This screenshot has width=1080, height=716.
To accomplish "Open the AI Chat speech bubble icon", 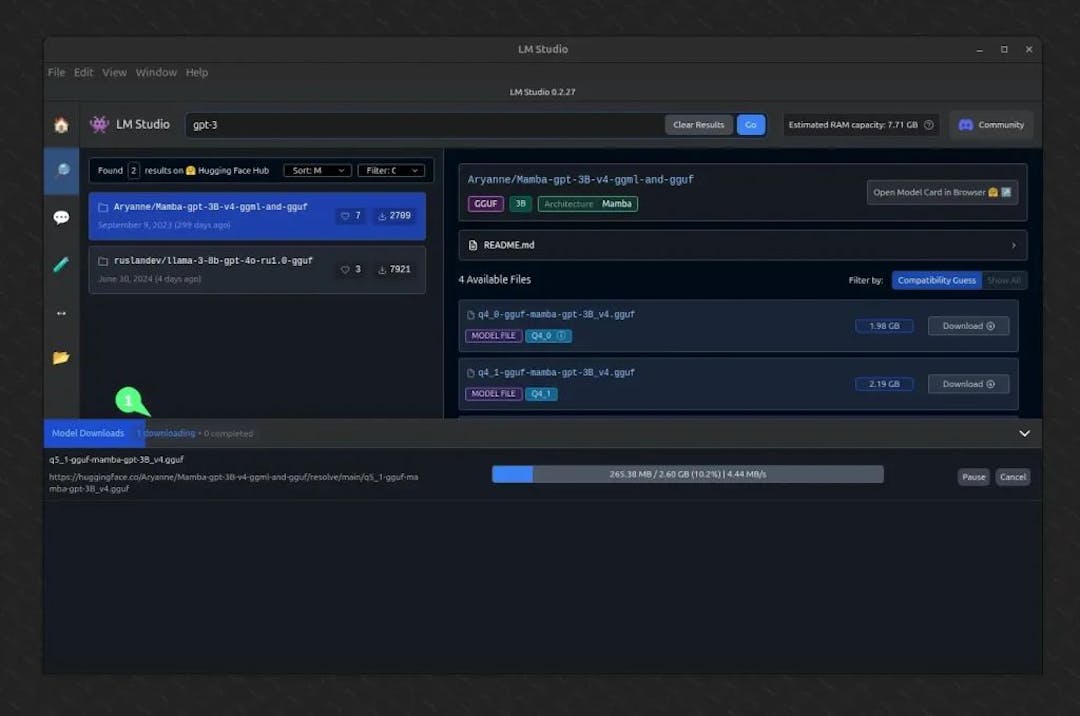I will click(60, 217).
